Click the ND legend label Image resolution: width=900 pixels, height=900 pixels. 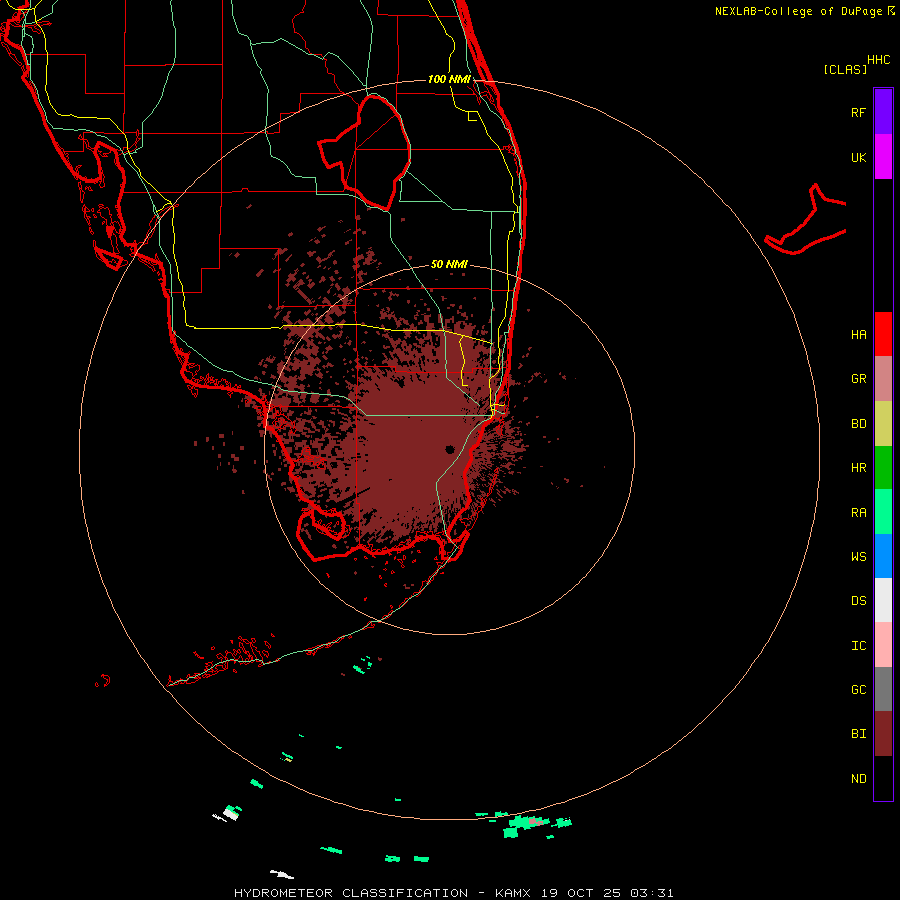click(858, 779)
